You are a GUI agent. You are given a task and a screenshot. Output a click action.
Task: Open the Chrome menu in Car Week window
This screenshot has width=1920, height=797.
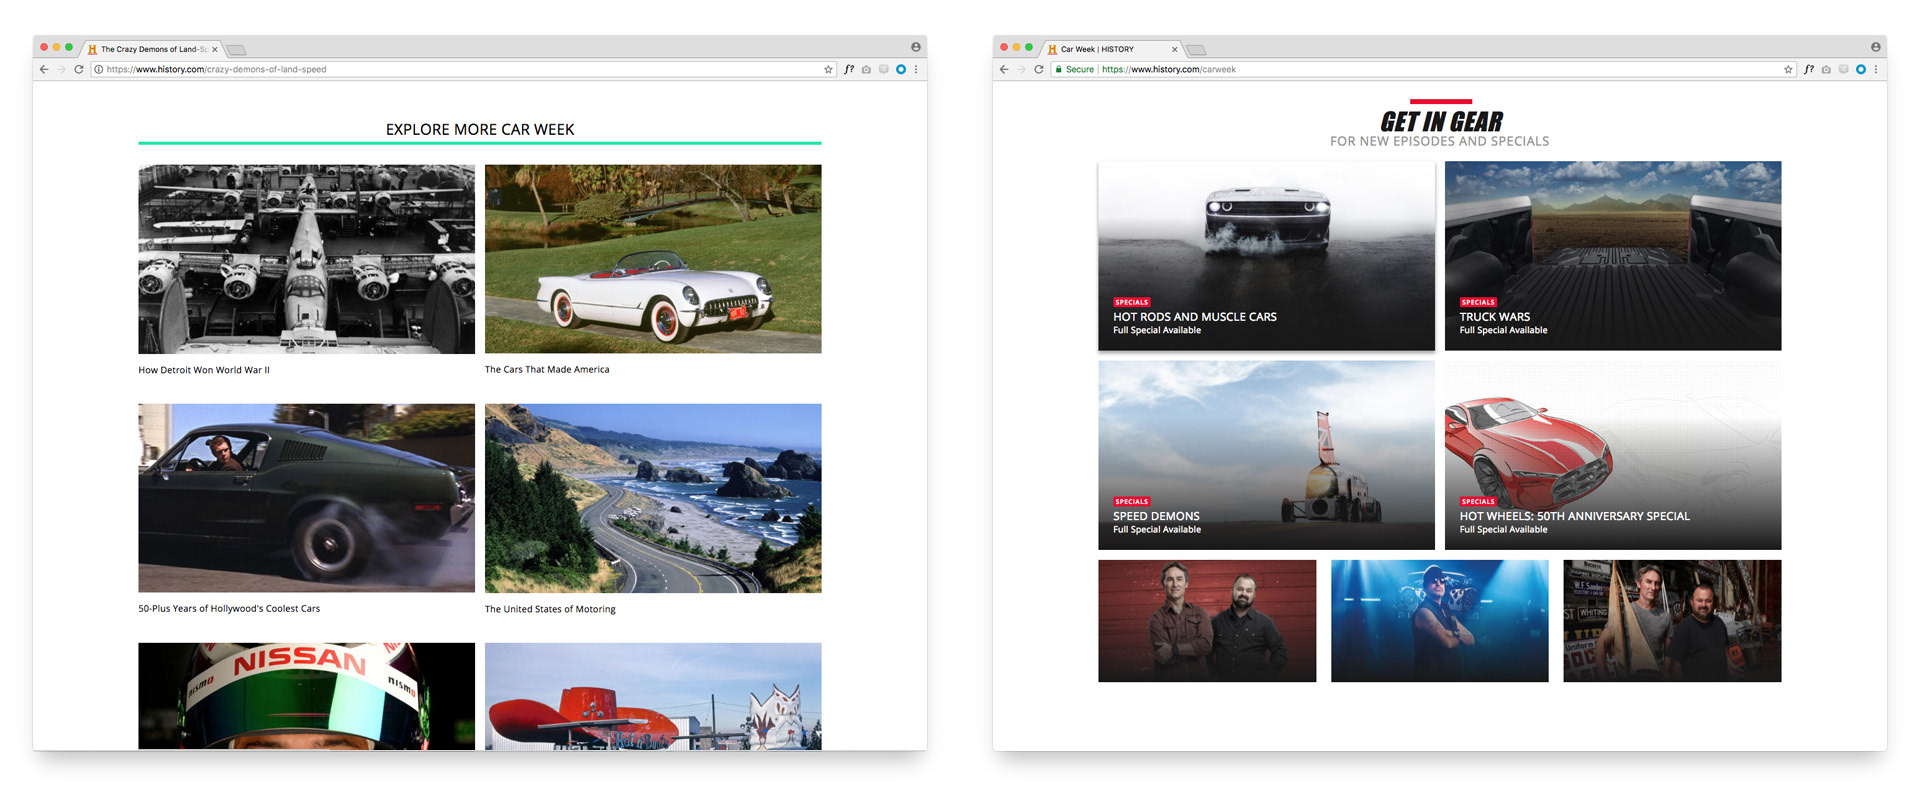point(1876,69)
